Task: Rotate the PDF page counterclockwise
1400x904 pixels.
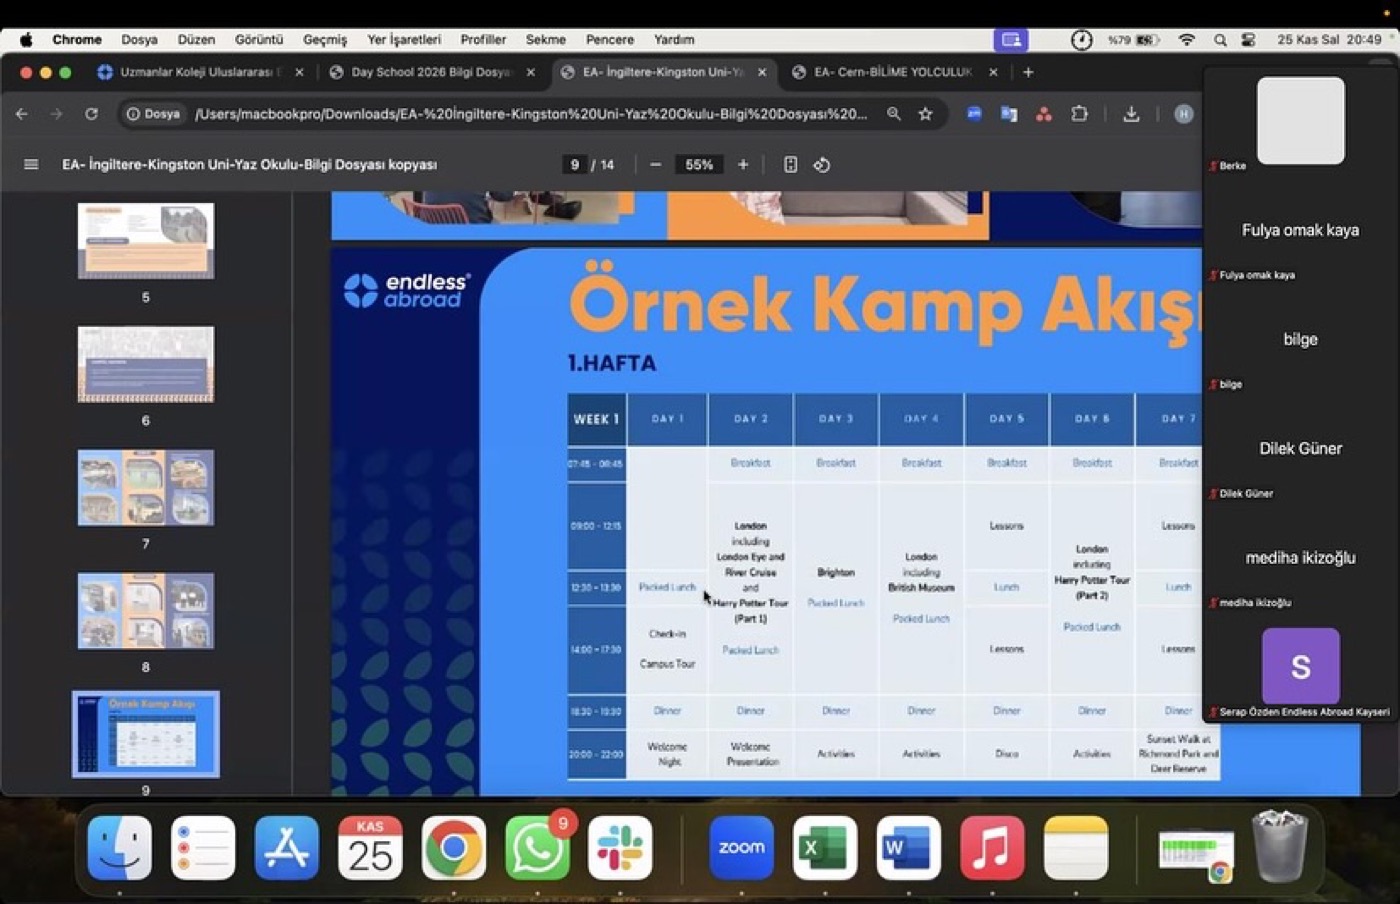Action: [822, 164]
